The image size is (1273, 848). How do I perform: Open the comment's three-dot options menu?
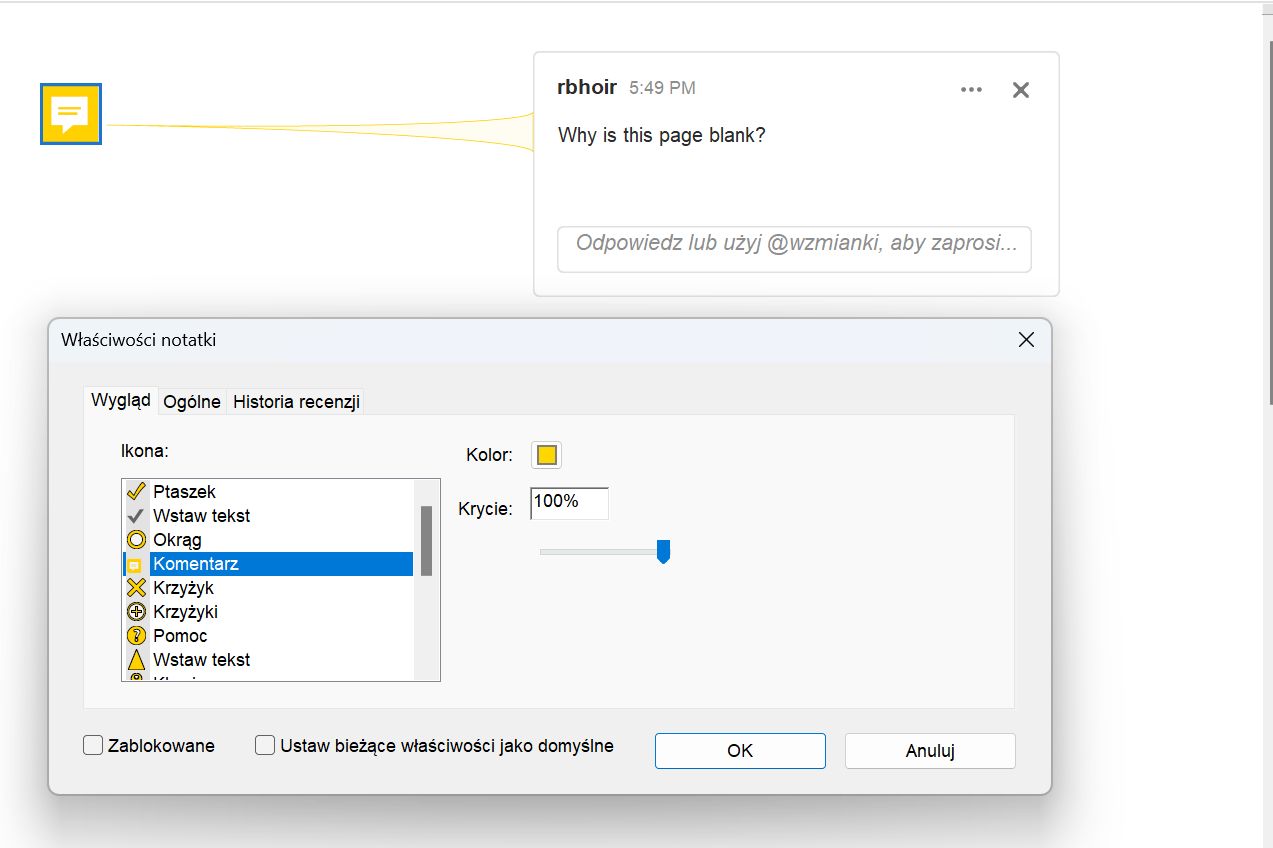pos(971,90)
